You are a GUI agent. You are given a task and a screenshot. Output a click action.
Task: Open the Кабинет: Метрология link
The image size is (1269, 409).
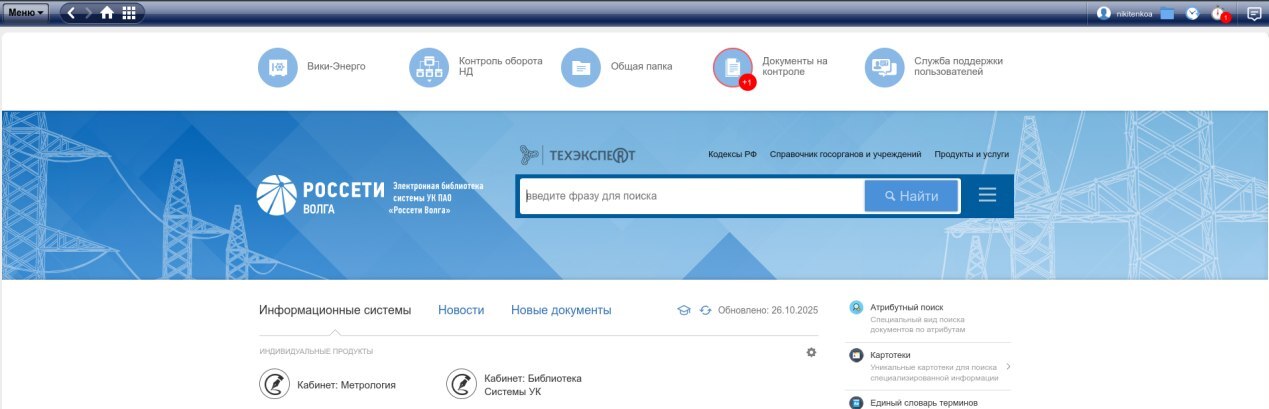coord(347,384)
